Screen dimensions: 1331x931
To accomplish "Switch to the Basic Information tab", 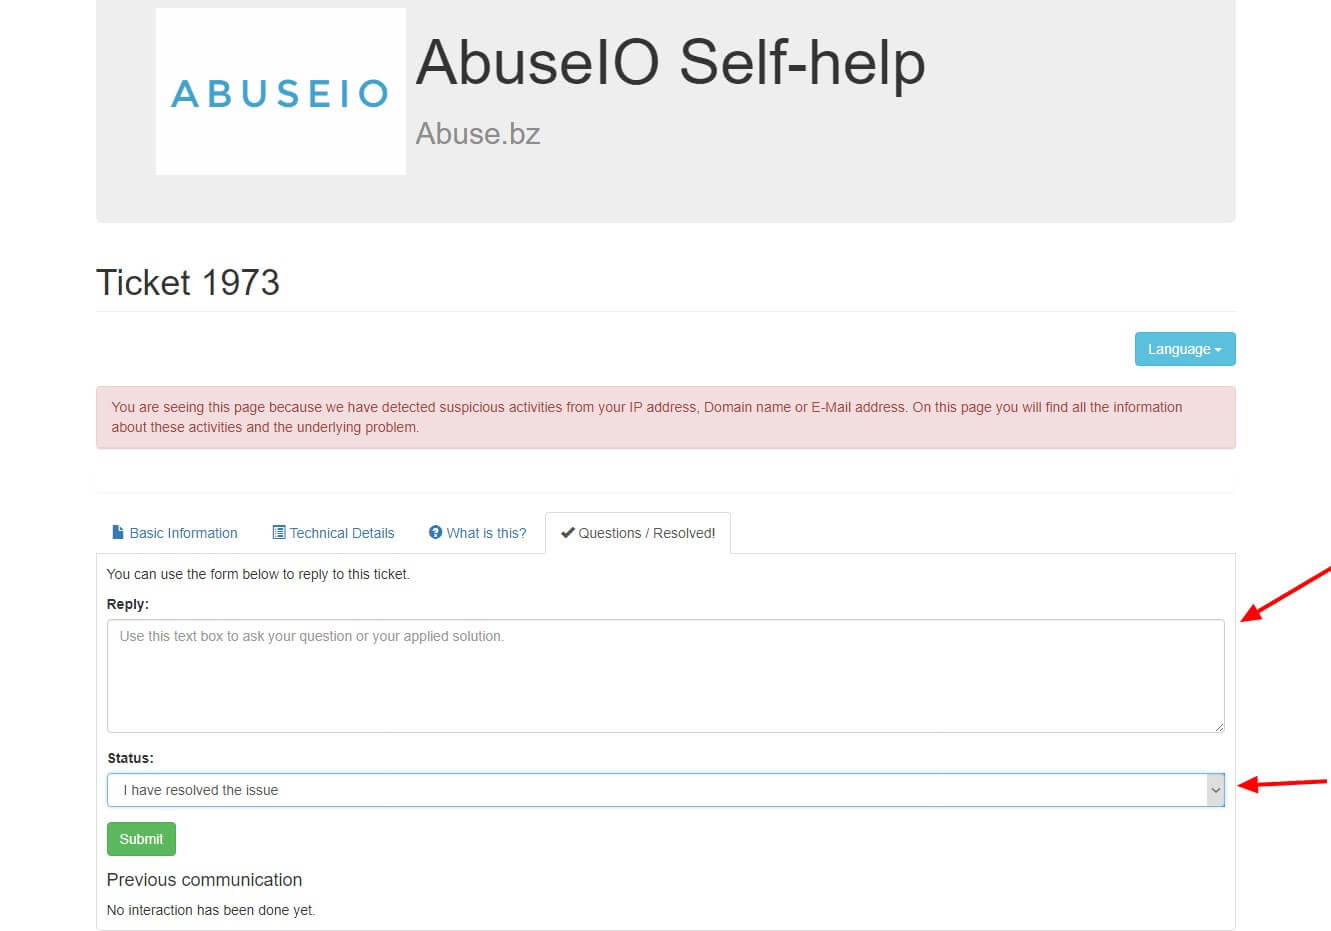I will 183,533.
